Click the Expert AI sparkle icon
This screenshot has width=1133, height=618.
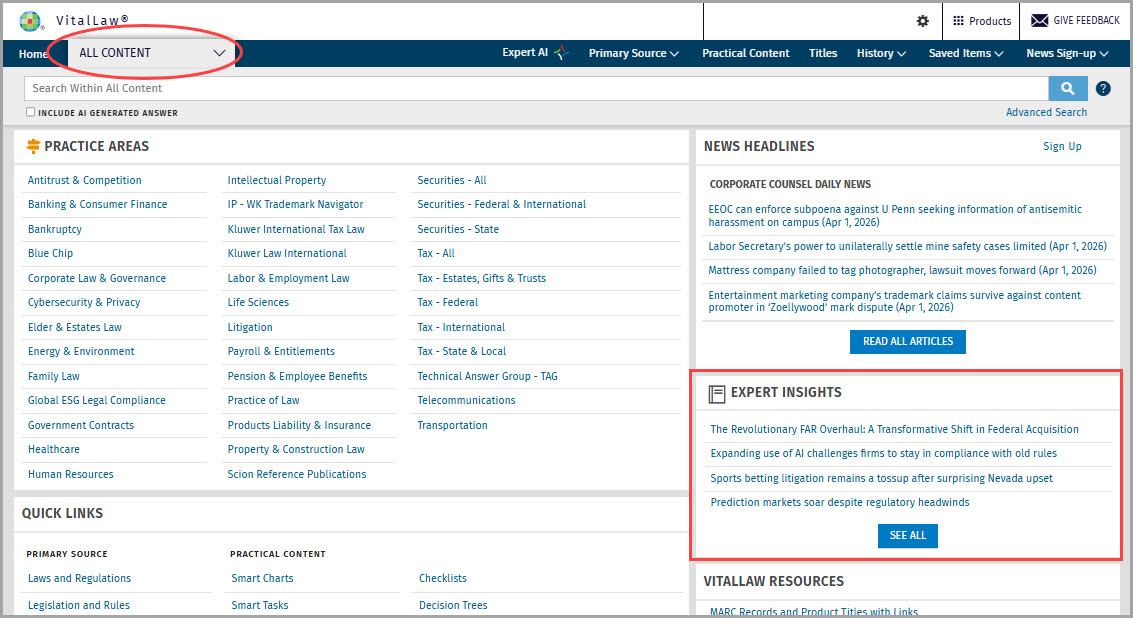point(561,53)
